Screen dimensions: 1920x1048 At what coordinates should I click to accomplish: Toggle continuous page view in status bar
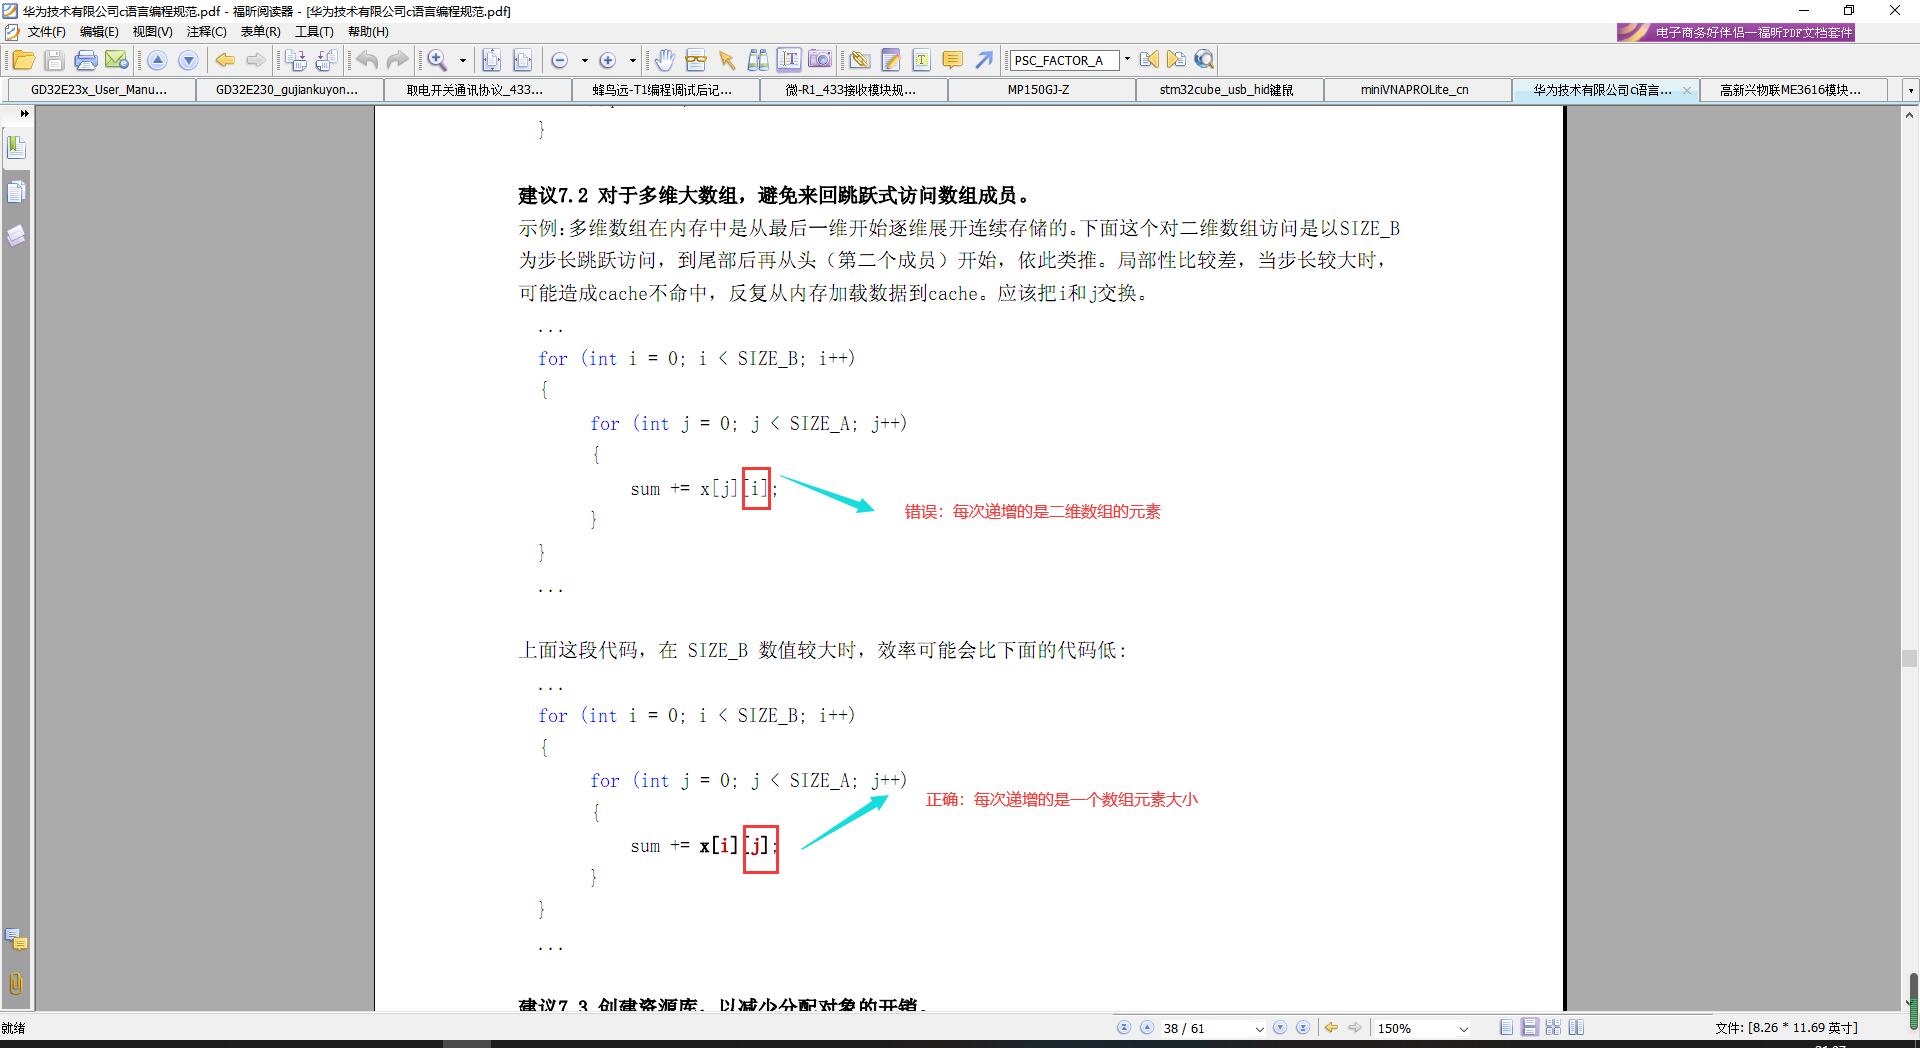click(x=1529, y=1027)
